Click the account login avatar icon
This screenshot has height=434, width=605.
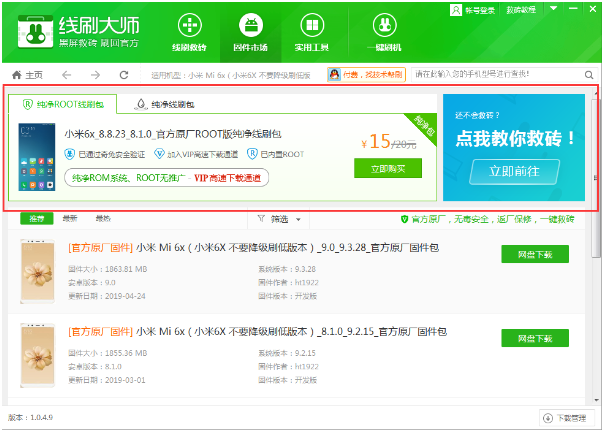click(x=456, y=10)
